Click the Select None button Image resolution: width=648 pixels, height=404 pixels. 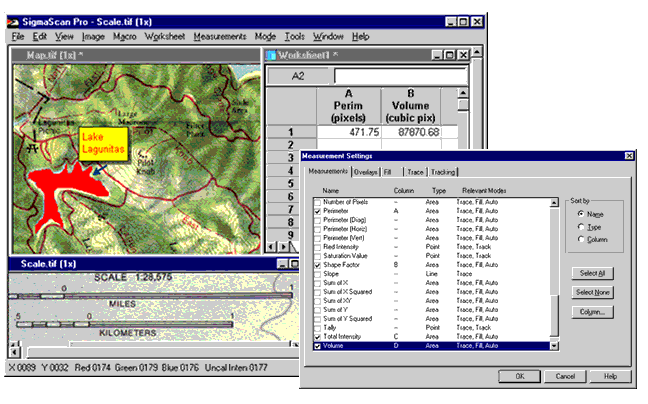click(x=592, y=292)
